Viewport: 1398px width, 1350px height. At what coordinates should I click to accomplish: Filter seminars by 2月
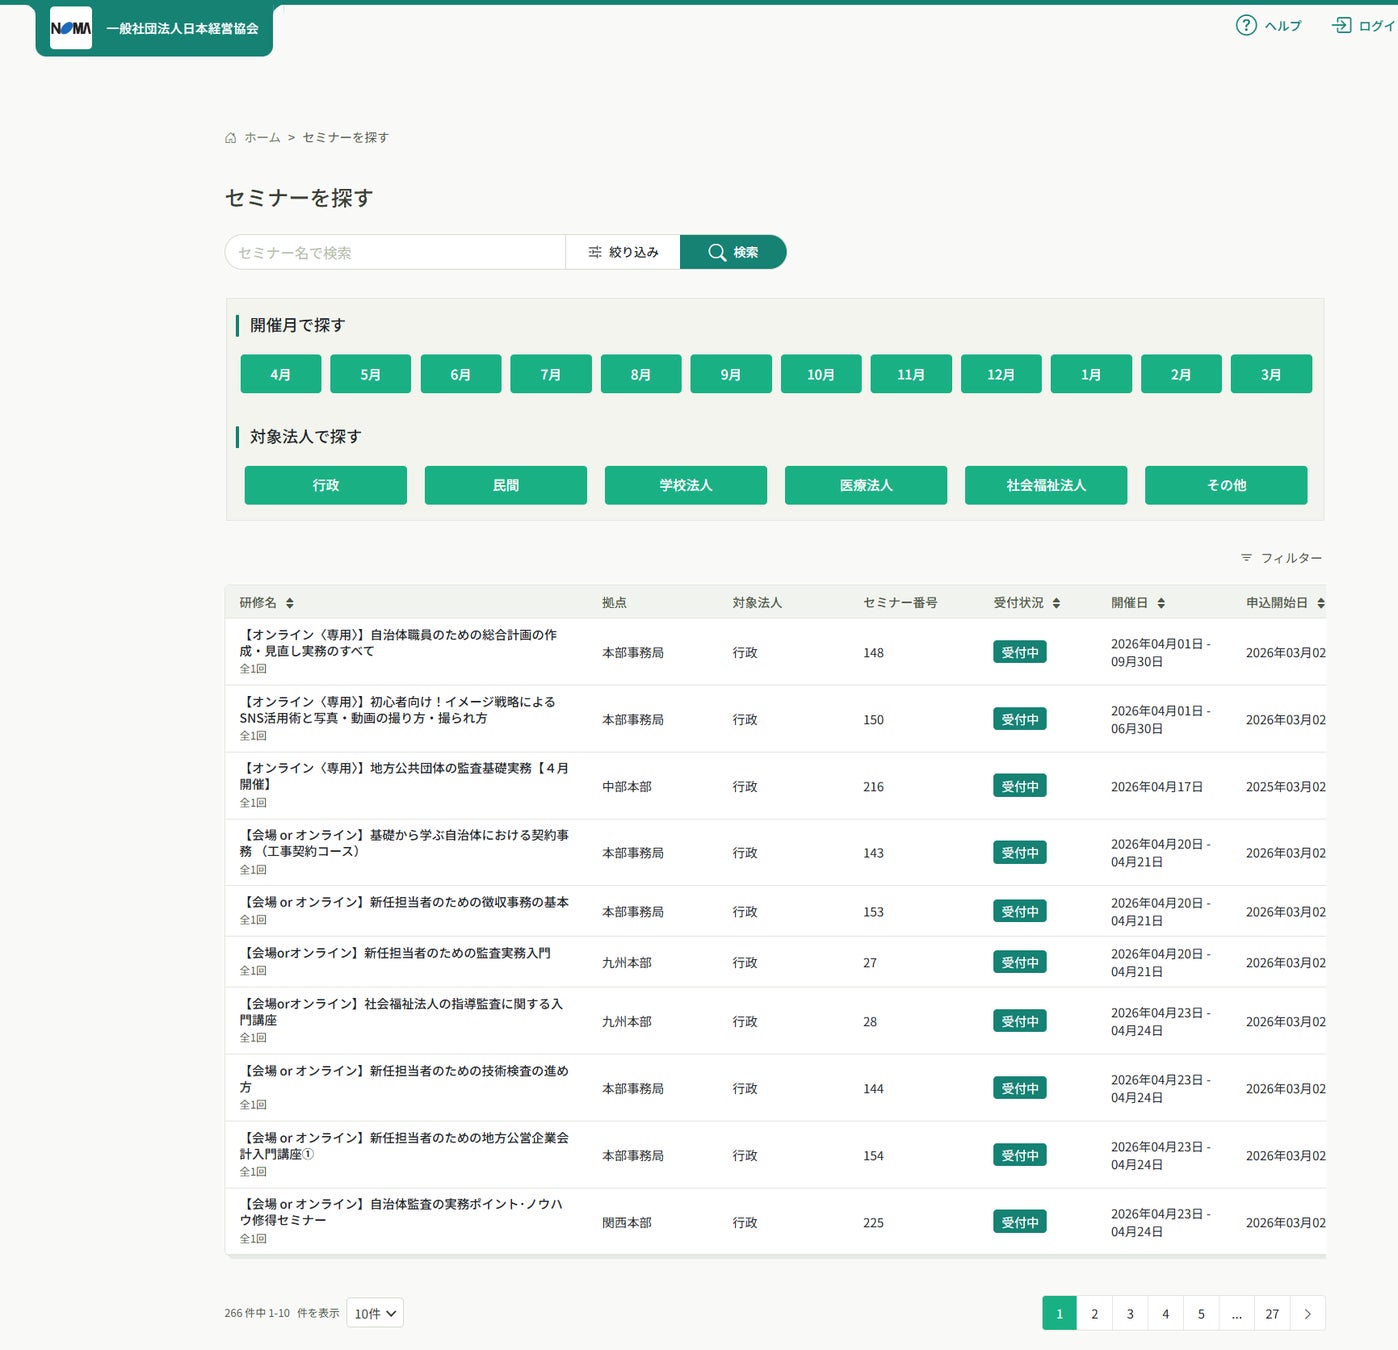(1181, 374)
